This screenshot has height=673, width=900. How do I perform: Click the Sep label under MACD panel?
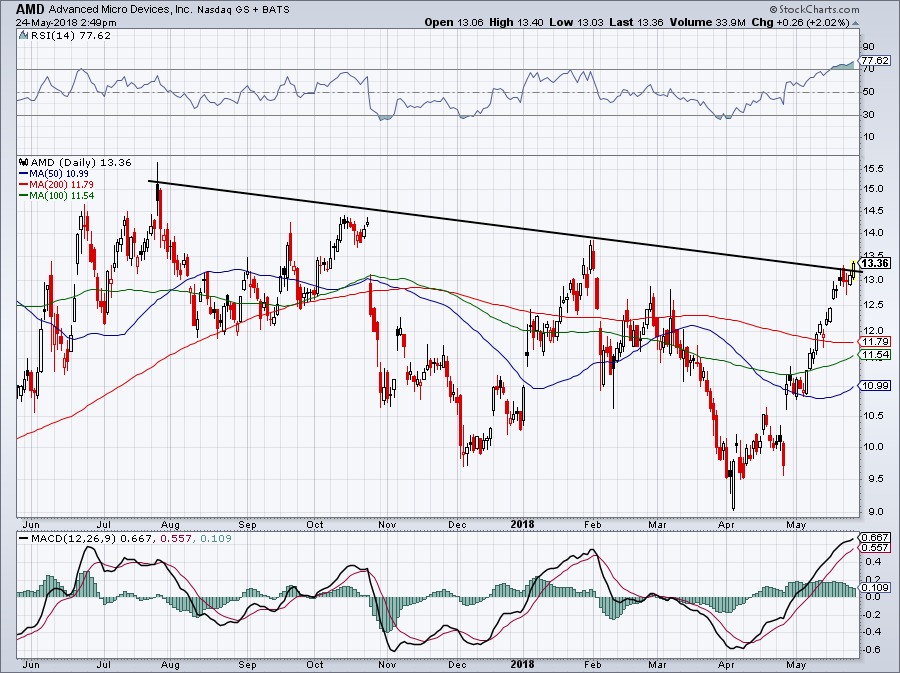pos(247,665)
